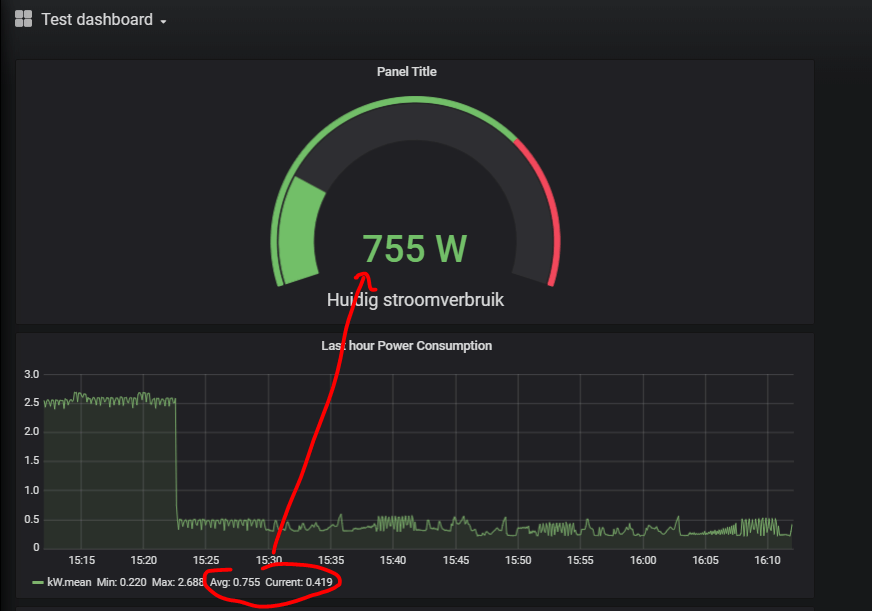
Task: Click the 15:50 time axis label
Action: 518,560
